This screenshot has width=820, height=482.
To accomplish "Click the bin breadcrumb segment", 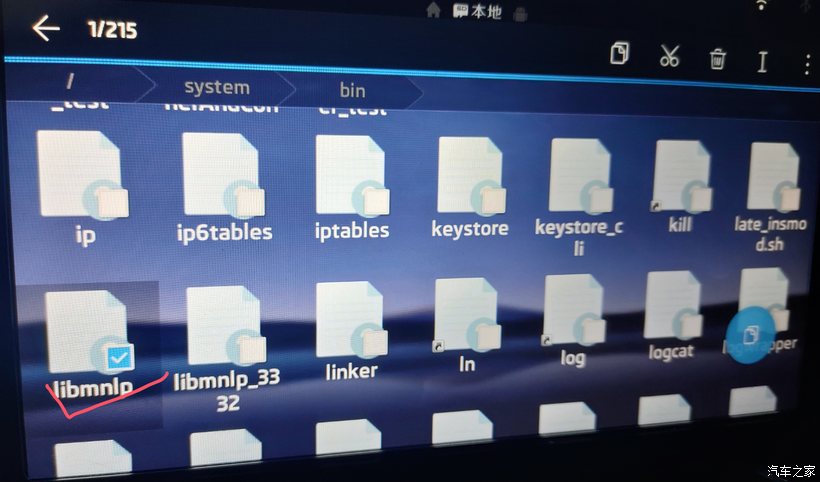I will 352,90.
